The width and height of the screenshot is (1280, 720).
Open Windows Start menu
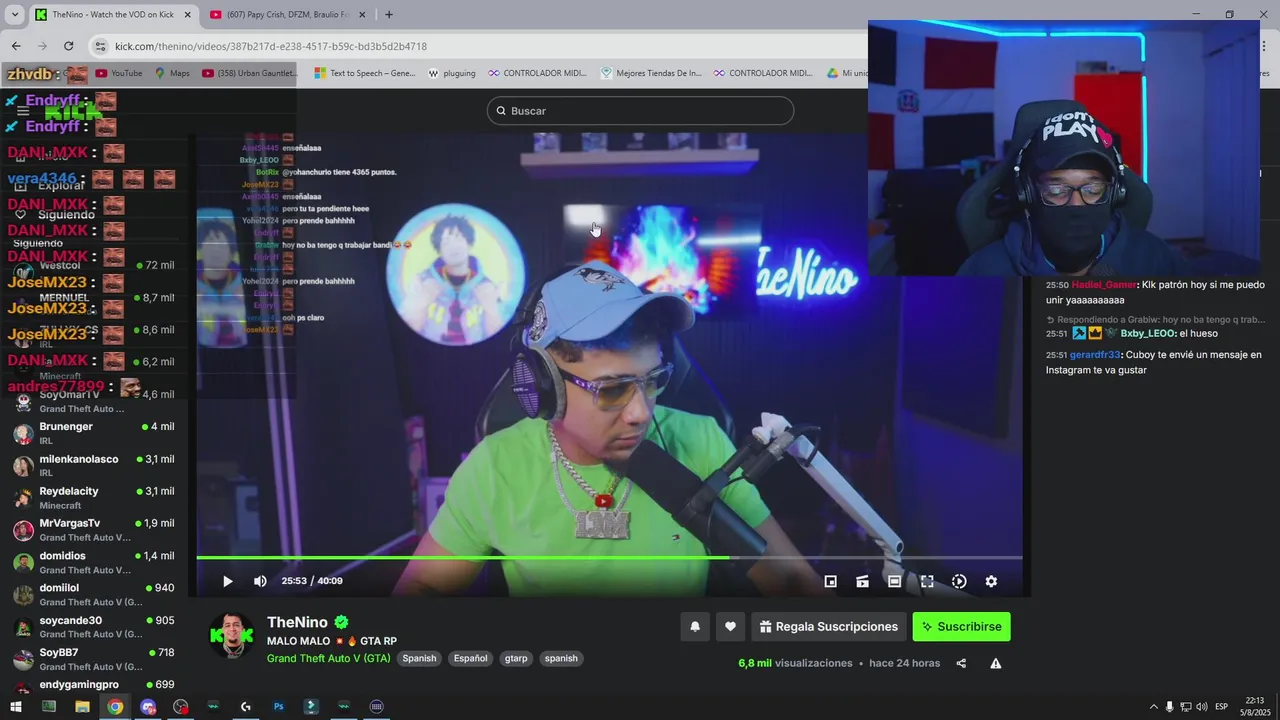(15, 707)
